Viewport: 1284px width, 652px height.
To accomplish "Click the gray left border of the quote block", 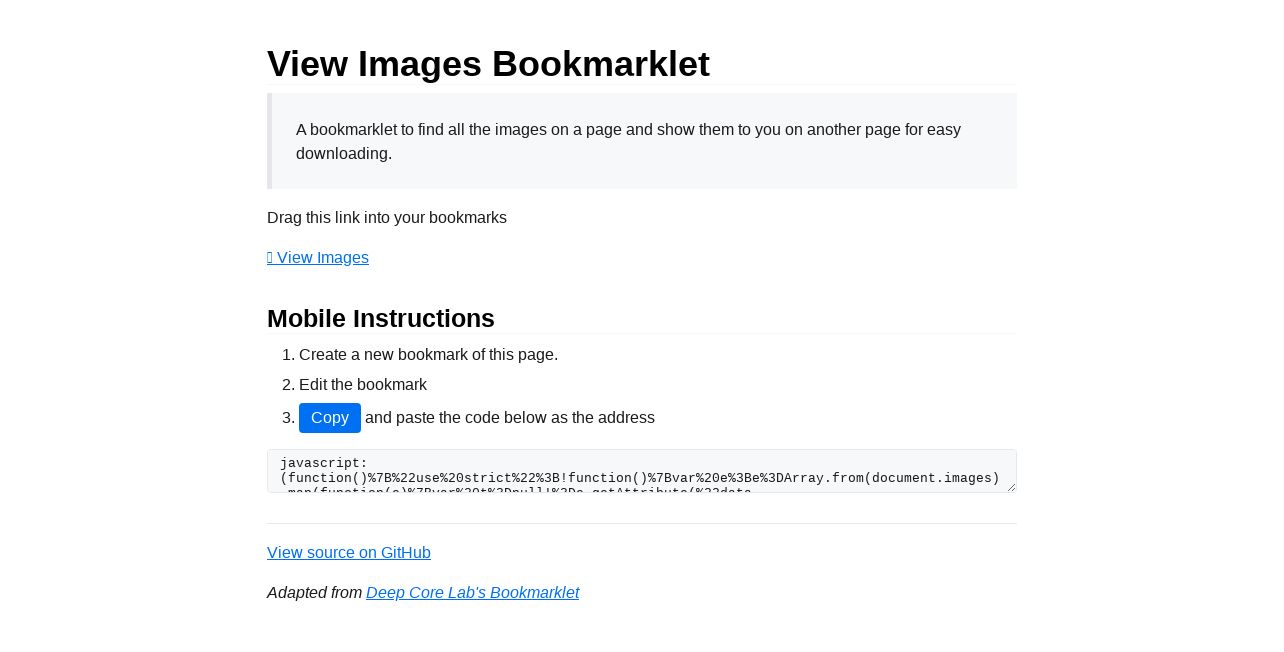I will (x=269, y=141).
